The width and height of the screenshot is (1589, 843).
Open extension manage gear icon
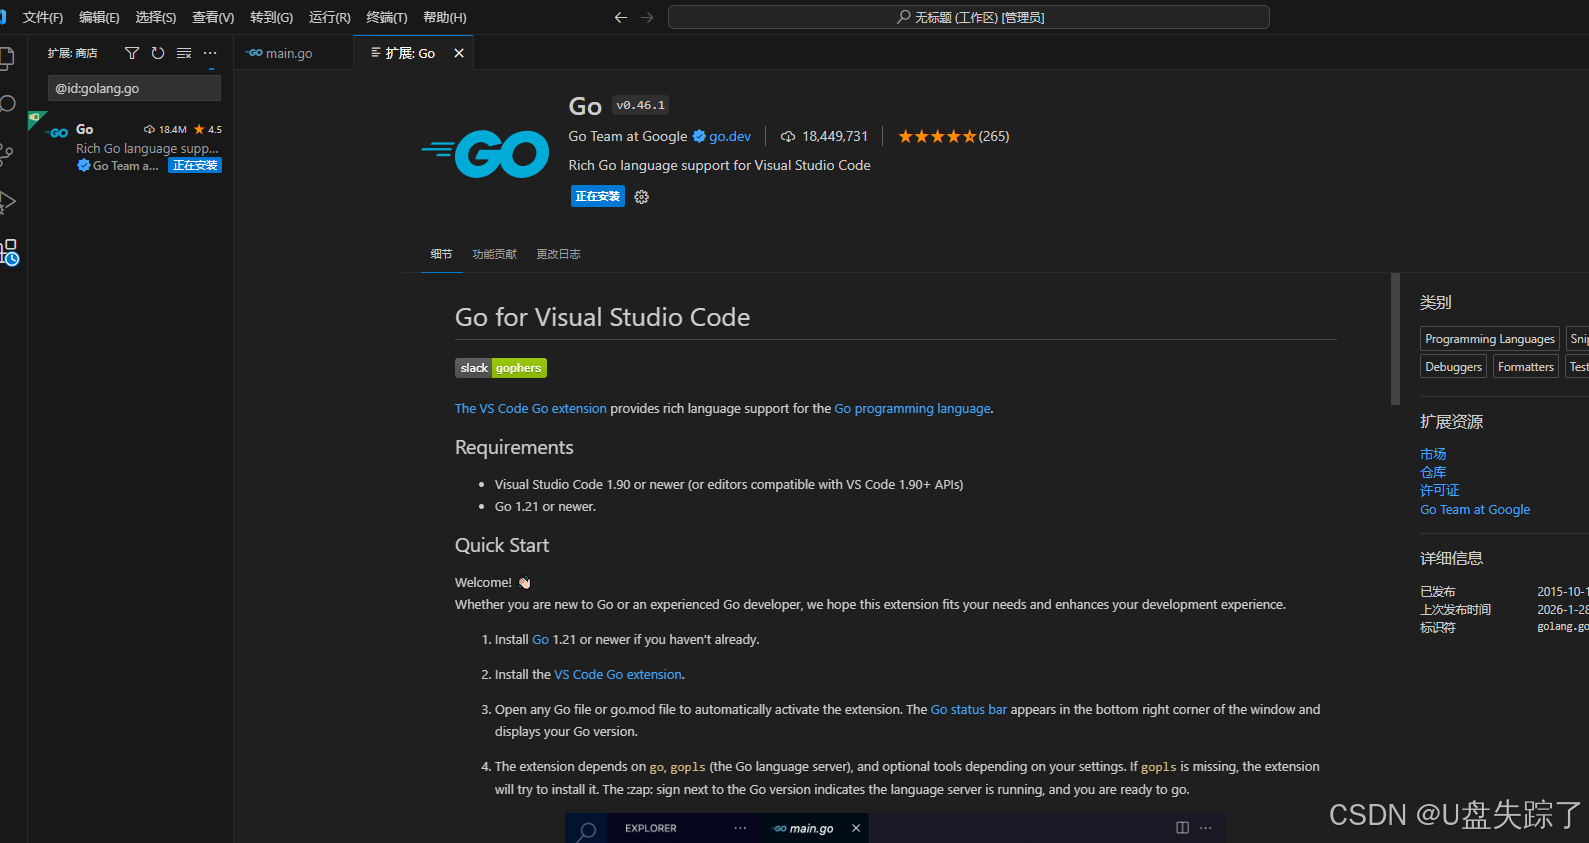click(x=642, y=197)
